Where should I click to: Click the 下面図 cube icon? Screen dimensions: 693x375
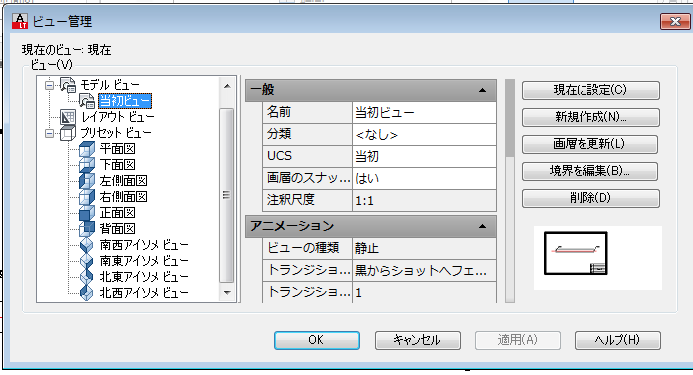coord(87,165)
